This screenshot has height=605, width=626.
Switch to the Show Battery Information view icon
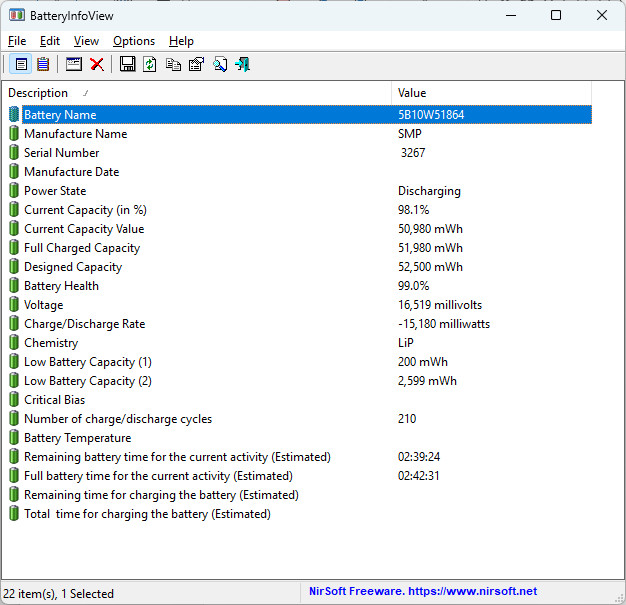pyautogui.click(x=21, y=64)
